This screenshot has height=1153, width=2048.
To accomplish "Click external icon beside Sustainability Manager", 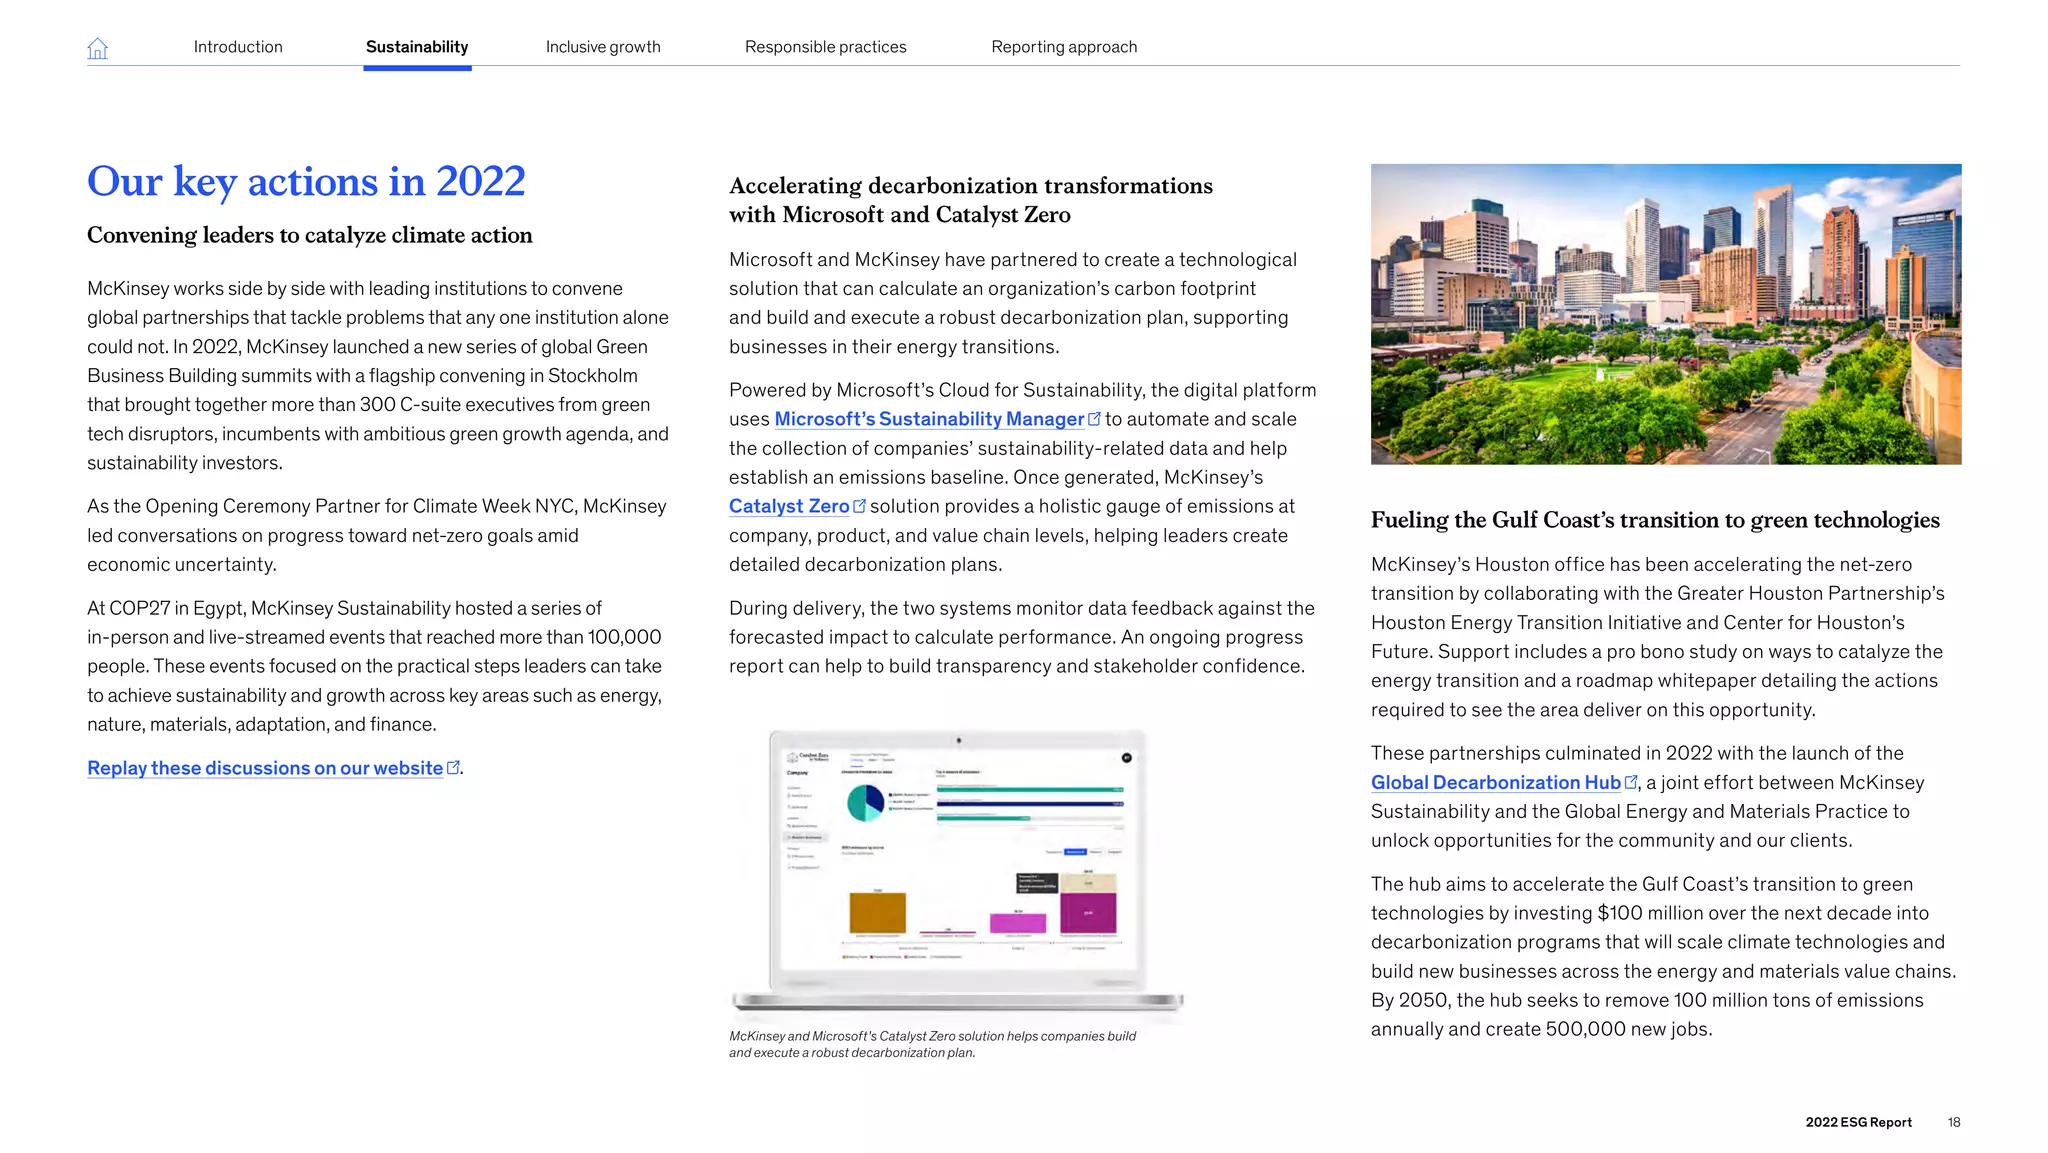I will (x=1094, y=418).
